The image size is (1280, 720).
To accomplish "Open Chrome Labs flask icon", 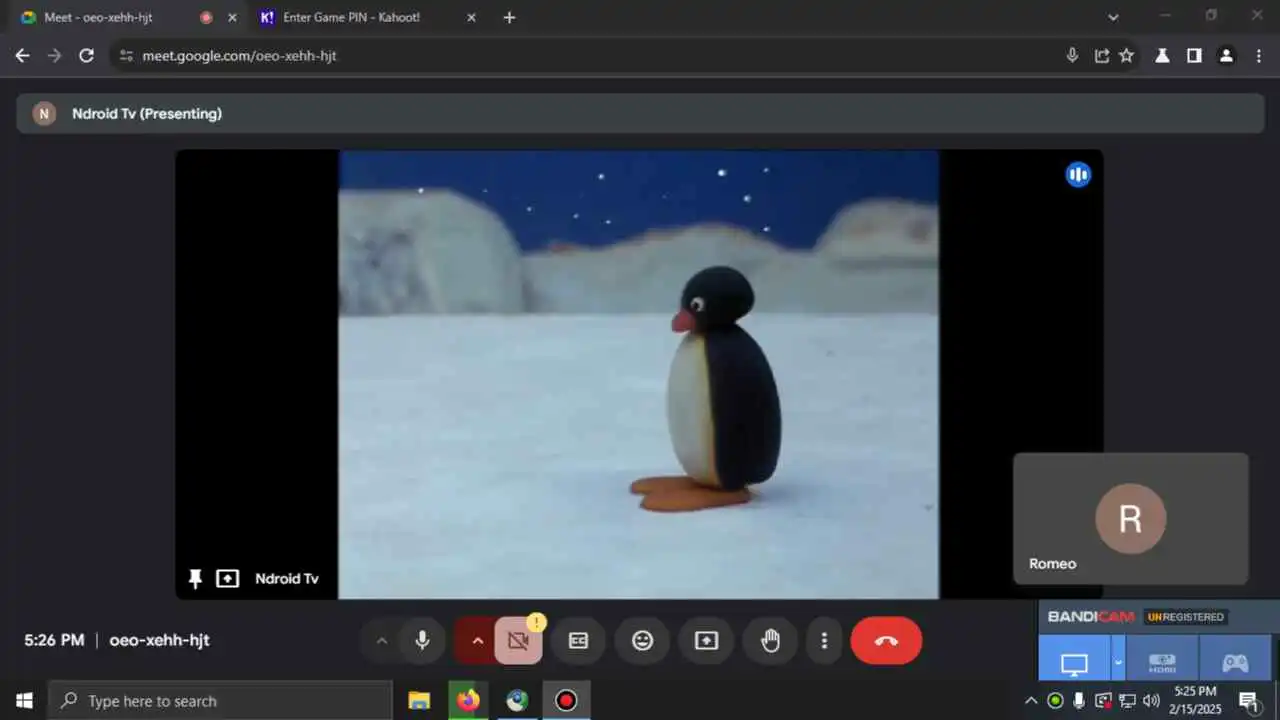I will [1162, 56].
